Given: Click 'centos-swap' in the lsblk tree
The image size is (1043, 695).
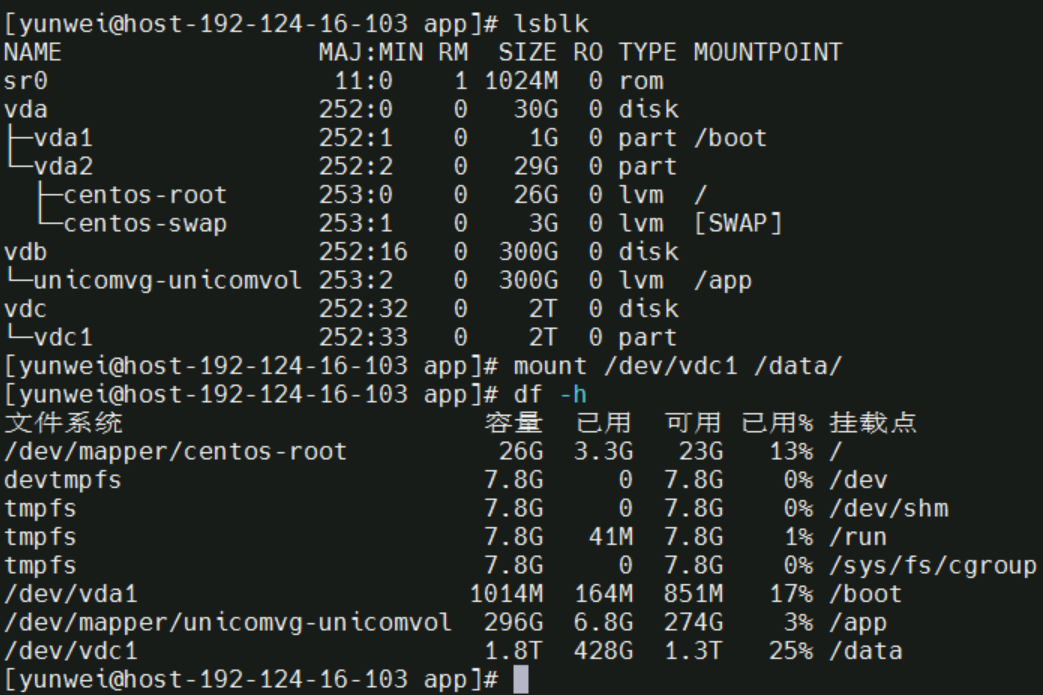Looking at the screenshot, I should point(145,223).
